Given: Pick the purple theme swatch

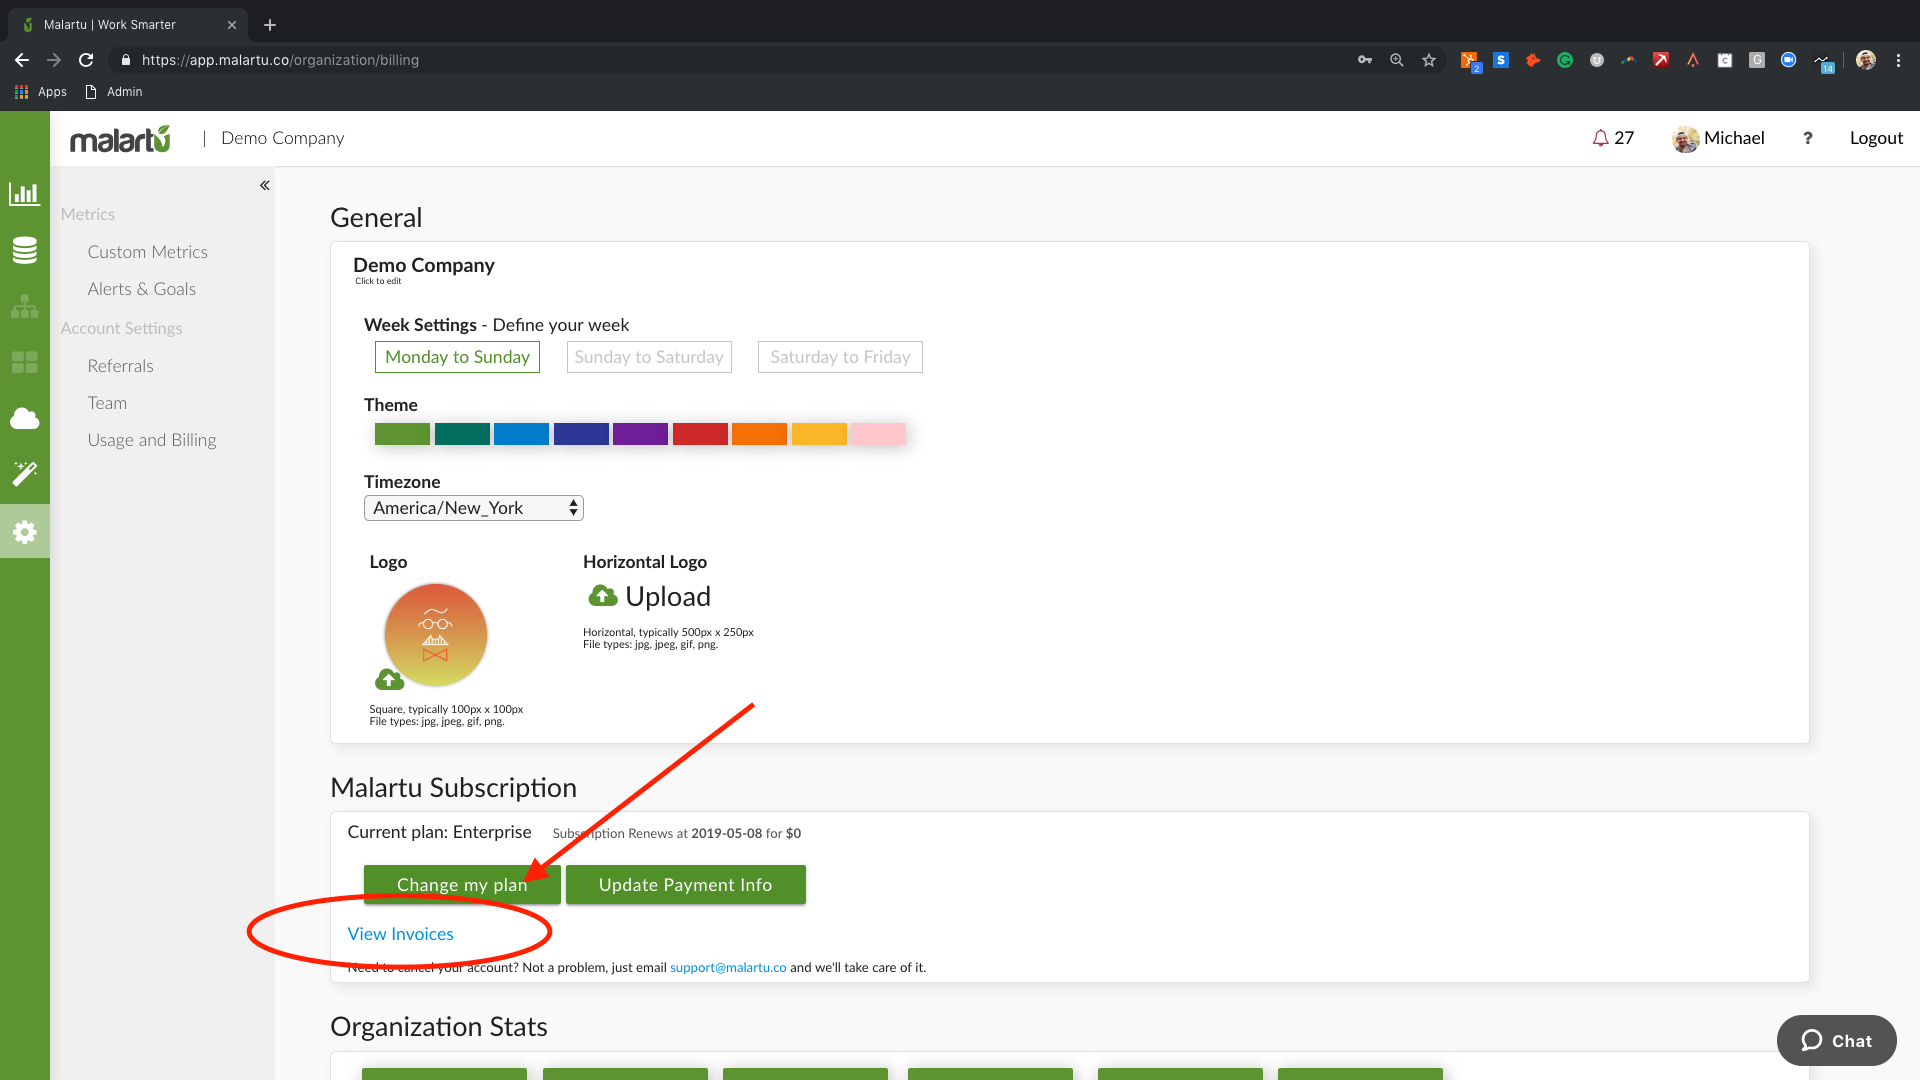Looking at the screenshot, I should click(x=640, y=434).
